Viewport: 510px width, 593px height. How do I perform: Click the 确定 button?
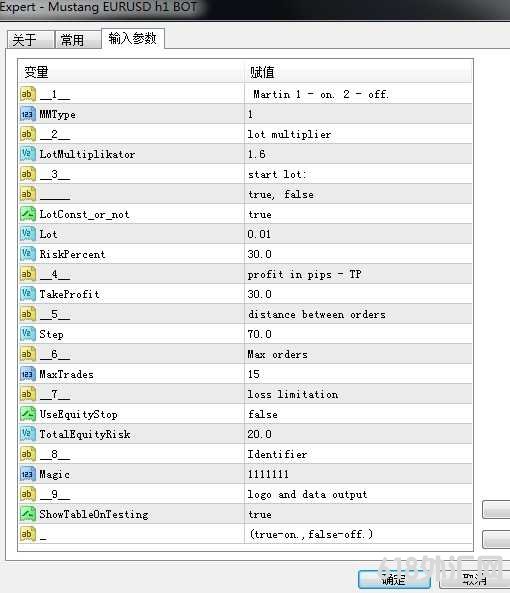point(394,579)
